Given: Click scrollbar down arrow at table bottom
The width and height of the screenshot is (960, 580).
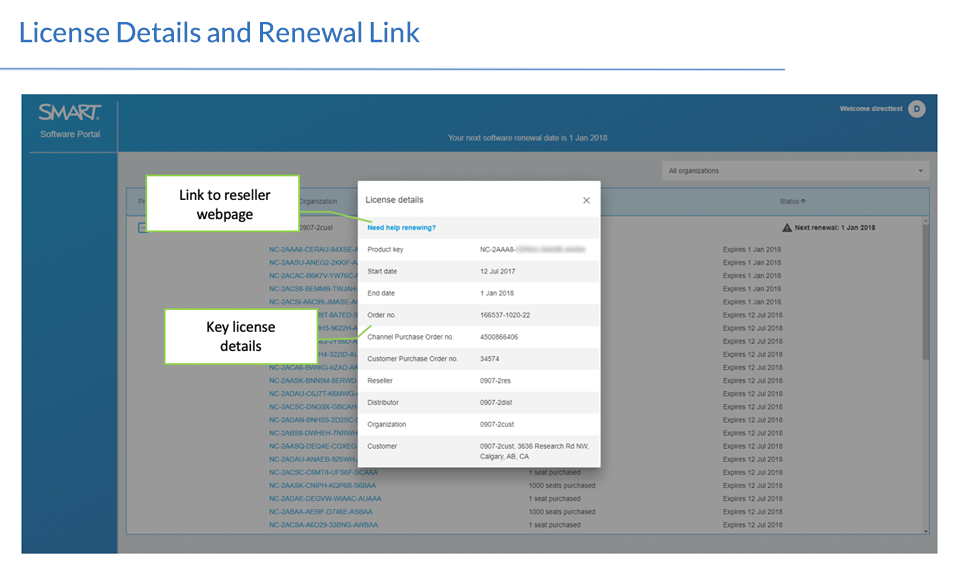Looking at the screenshot, I should coord(926,531).
